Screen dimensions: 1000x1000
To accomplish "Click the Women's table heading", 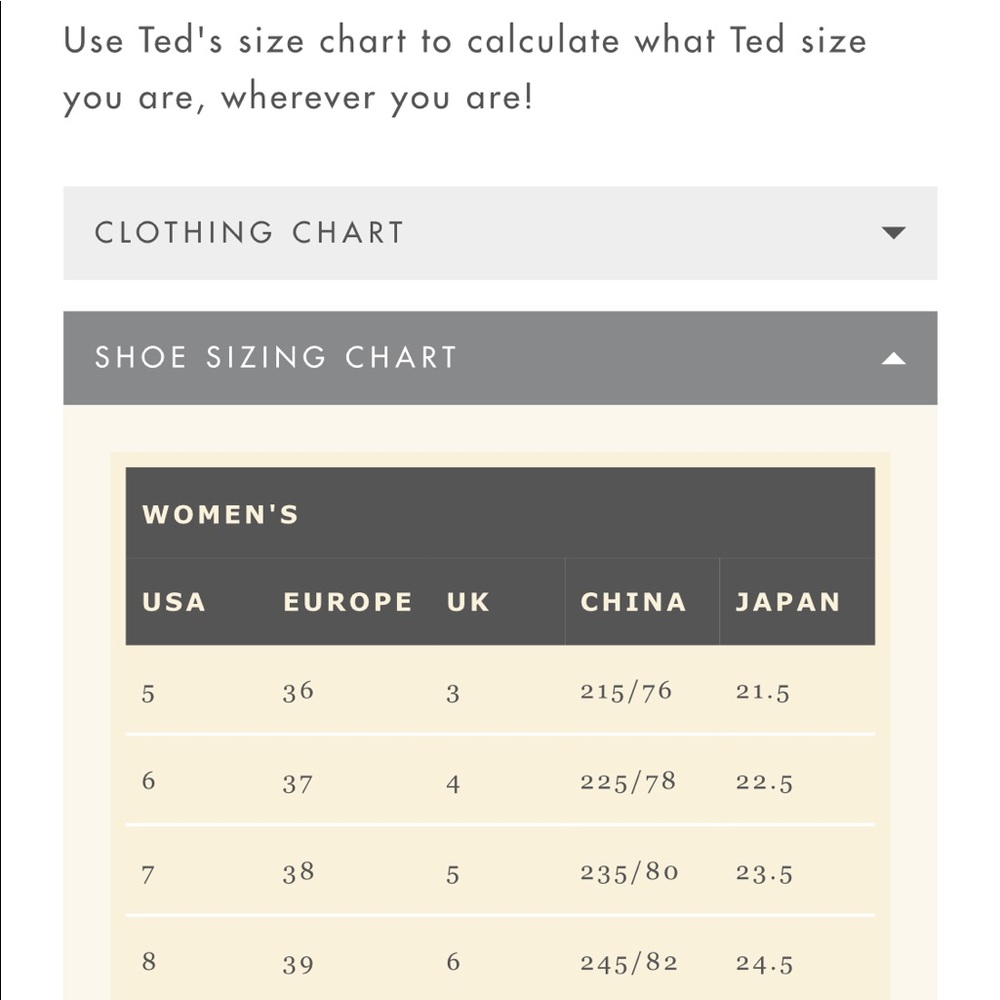I will (221, 514).
